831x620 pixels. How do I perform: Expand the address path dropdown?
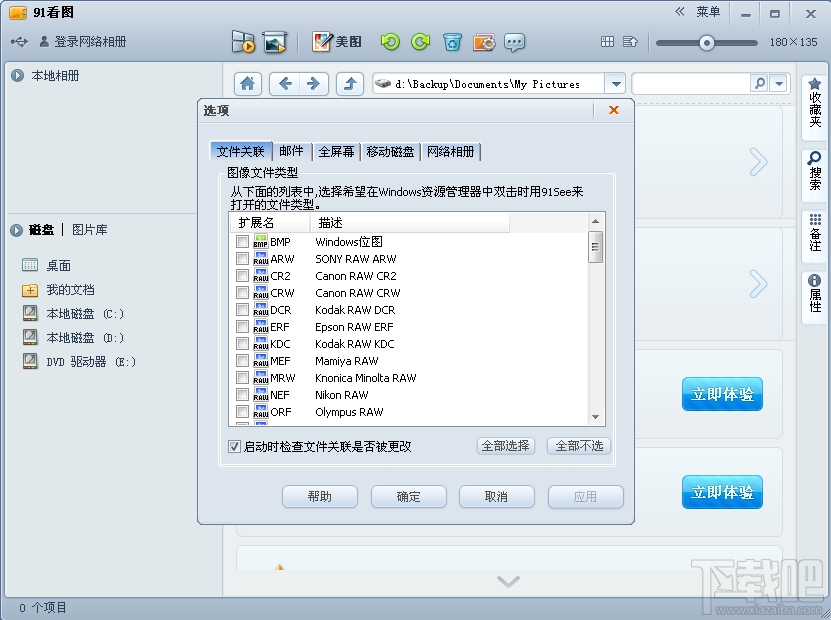pyautogui.click(x=615, y=84)
